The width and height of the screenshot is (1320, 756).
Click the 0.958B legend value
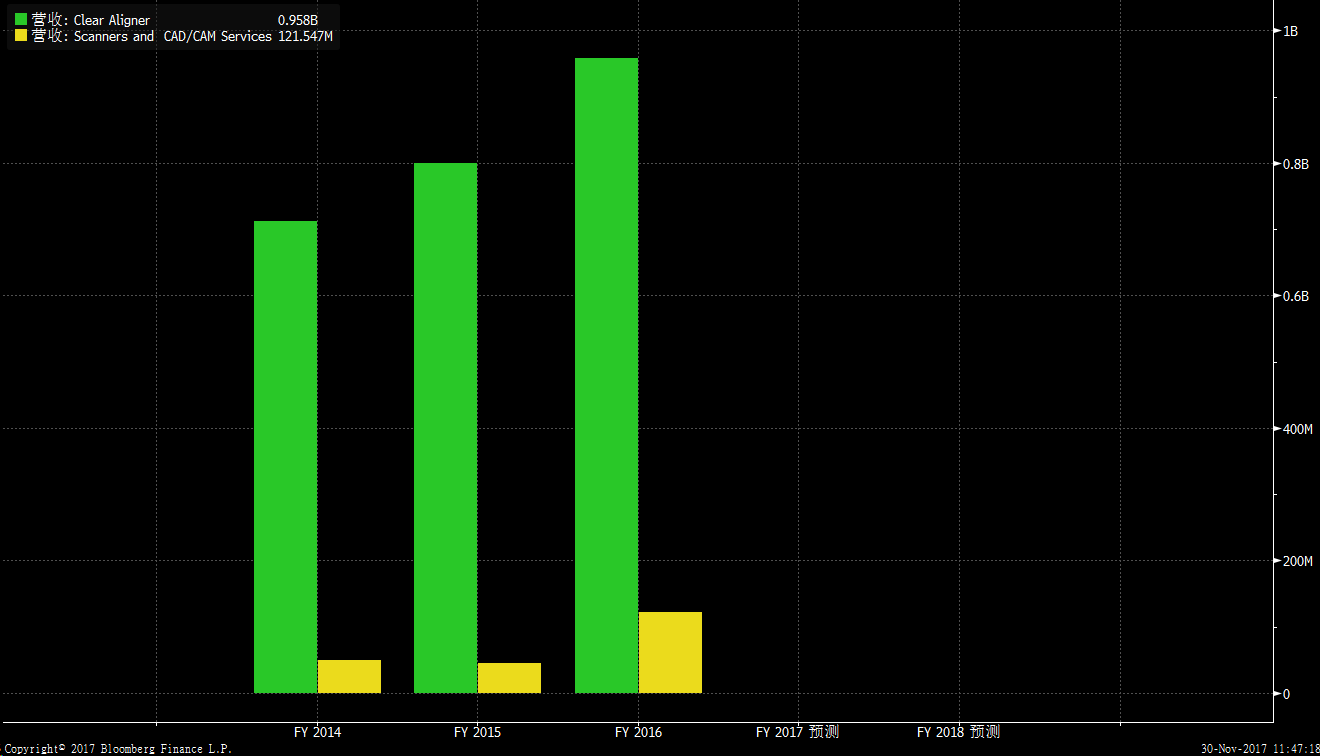[297, 20]
